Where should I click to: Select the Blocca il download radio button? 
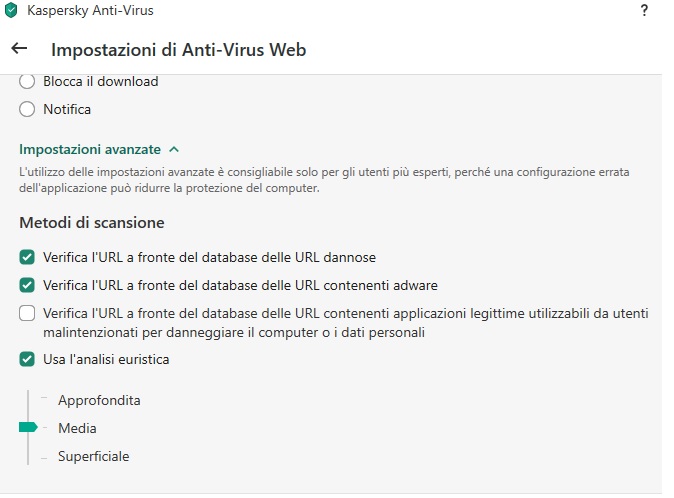click(27, 81)
